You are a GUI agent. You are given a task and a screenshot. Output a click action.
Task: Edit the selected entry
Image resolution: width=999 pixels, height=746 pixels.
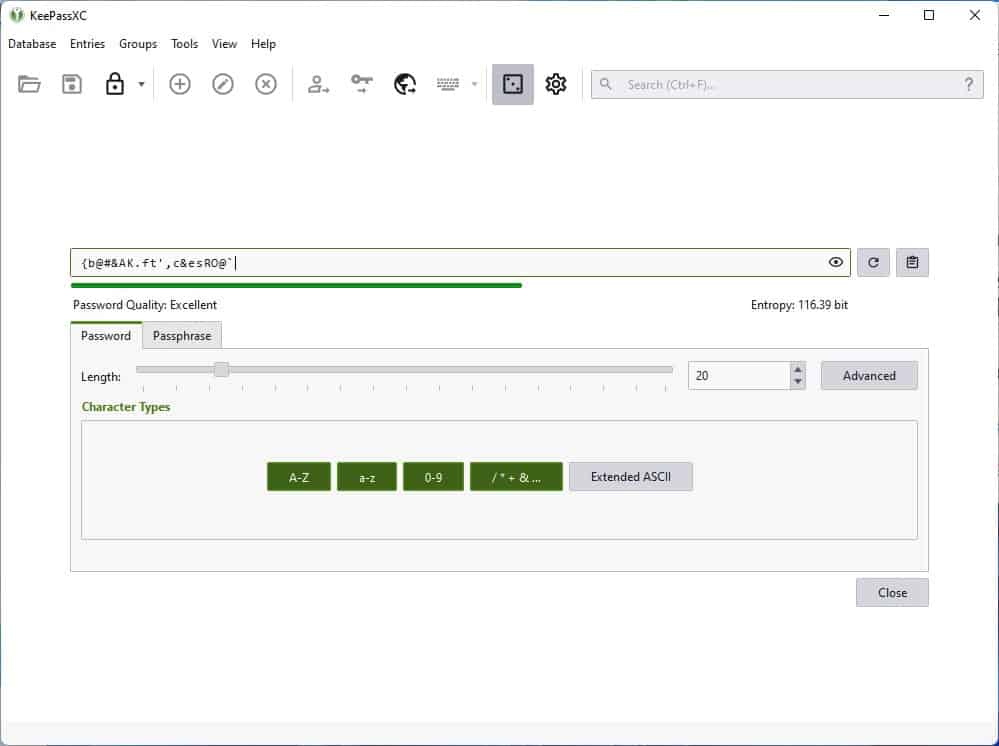[x=223, y=84]
